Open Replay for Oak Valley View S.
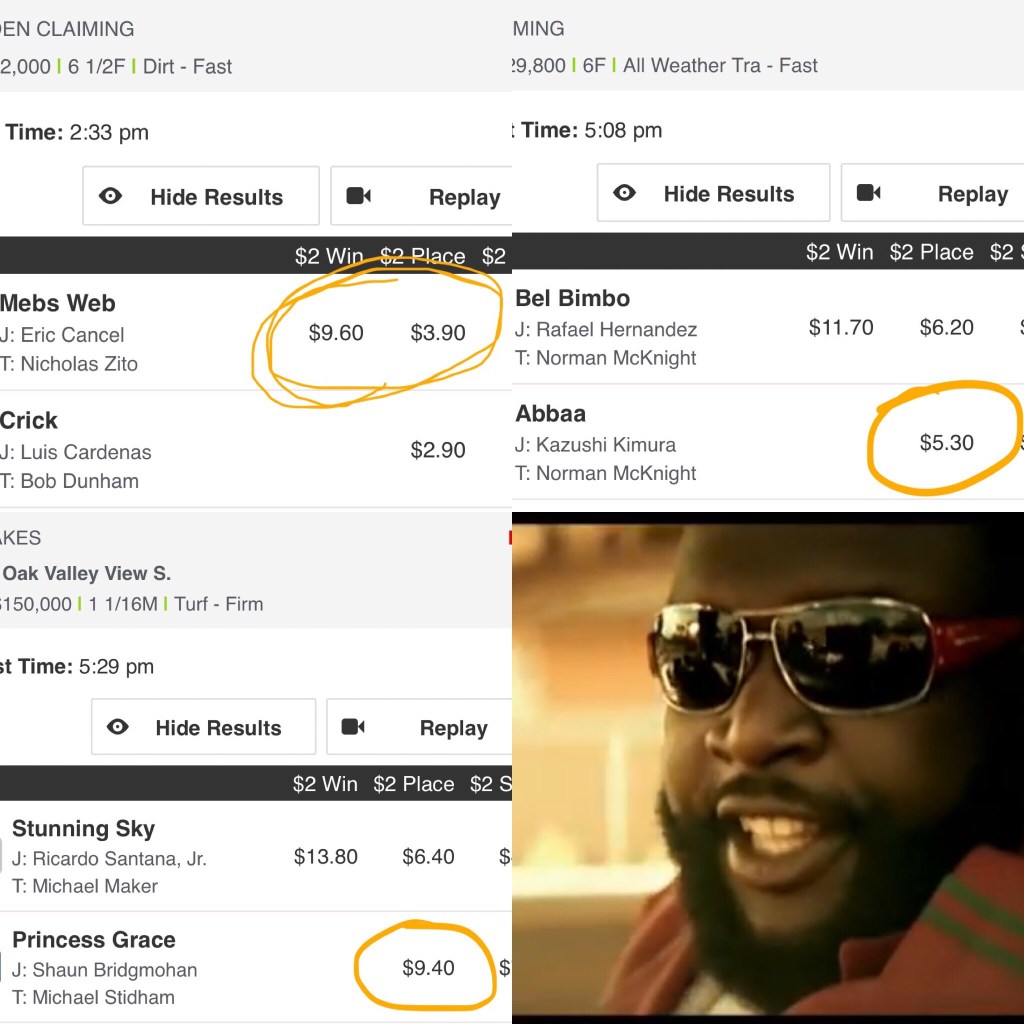The width and height of the screenshot is (1024, 1024). [x=419, y=727]
